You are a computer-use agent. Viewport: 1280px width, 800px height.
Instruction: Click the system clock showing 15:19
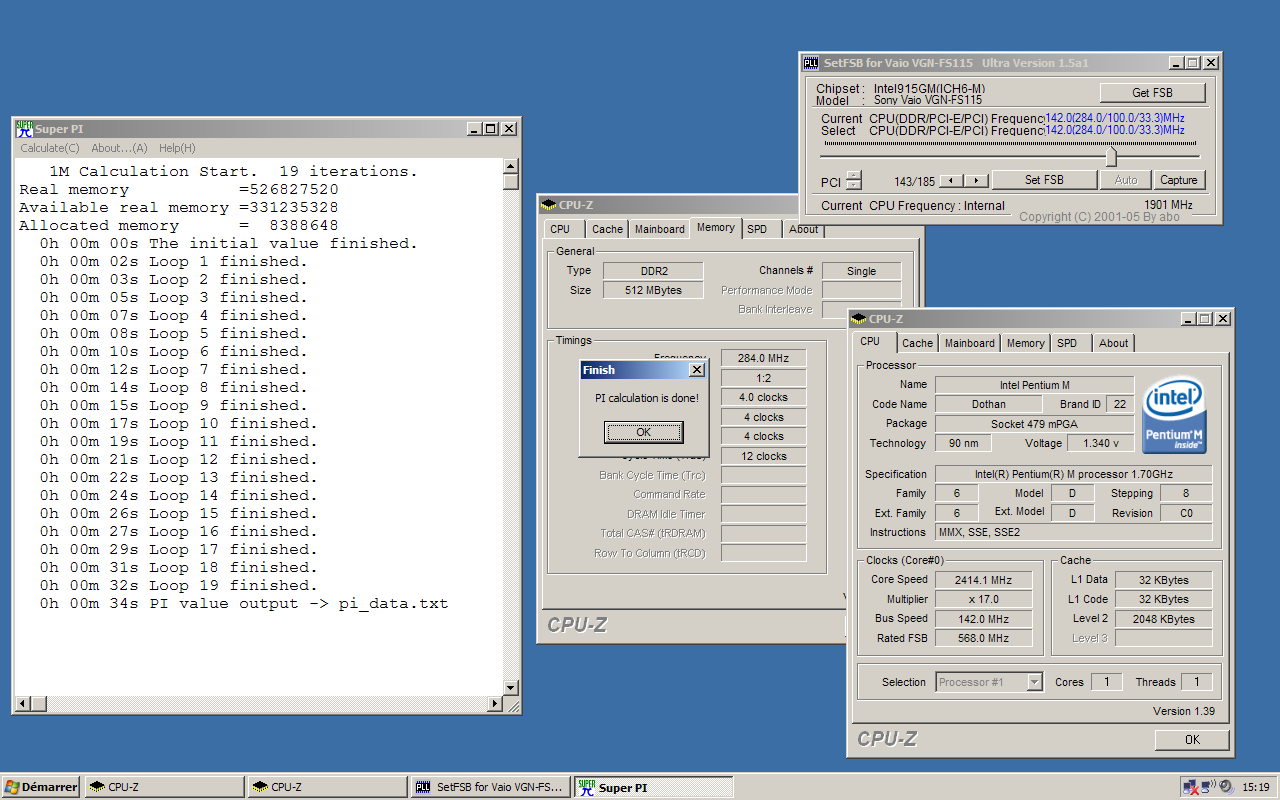coord(1255,787)
